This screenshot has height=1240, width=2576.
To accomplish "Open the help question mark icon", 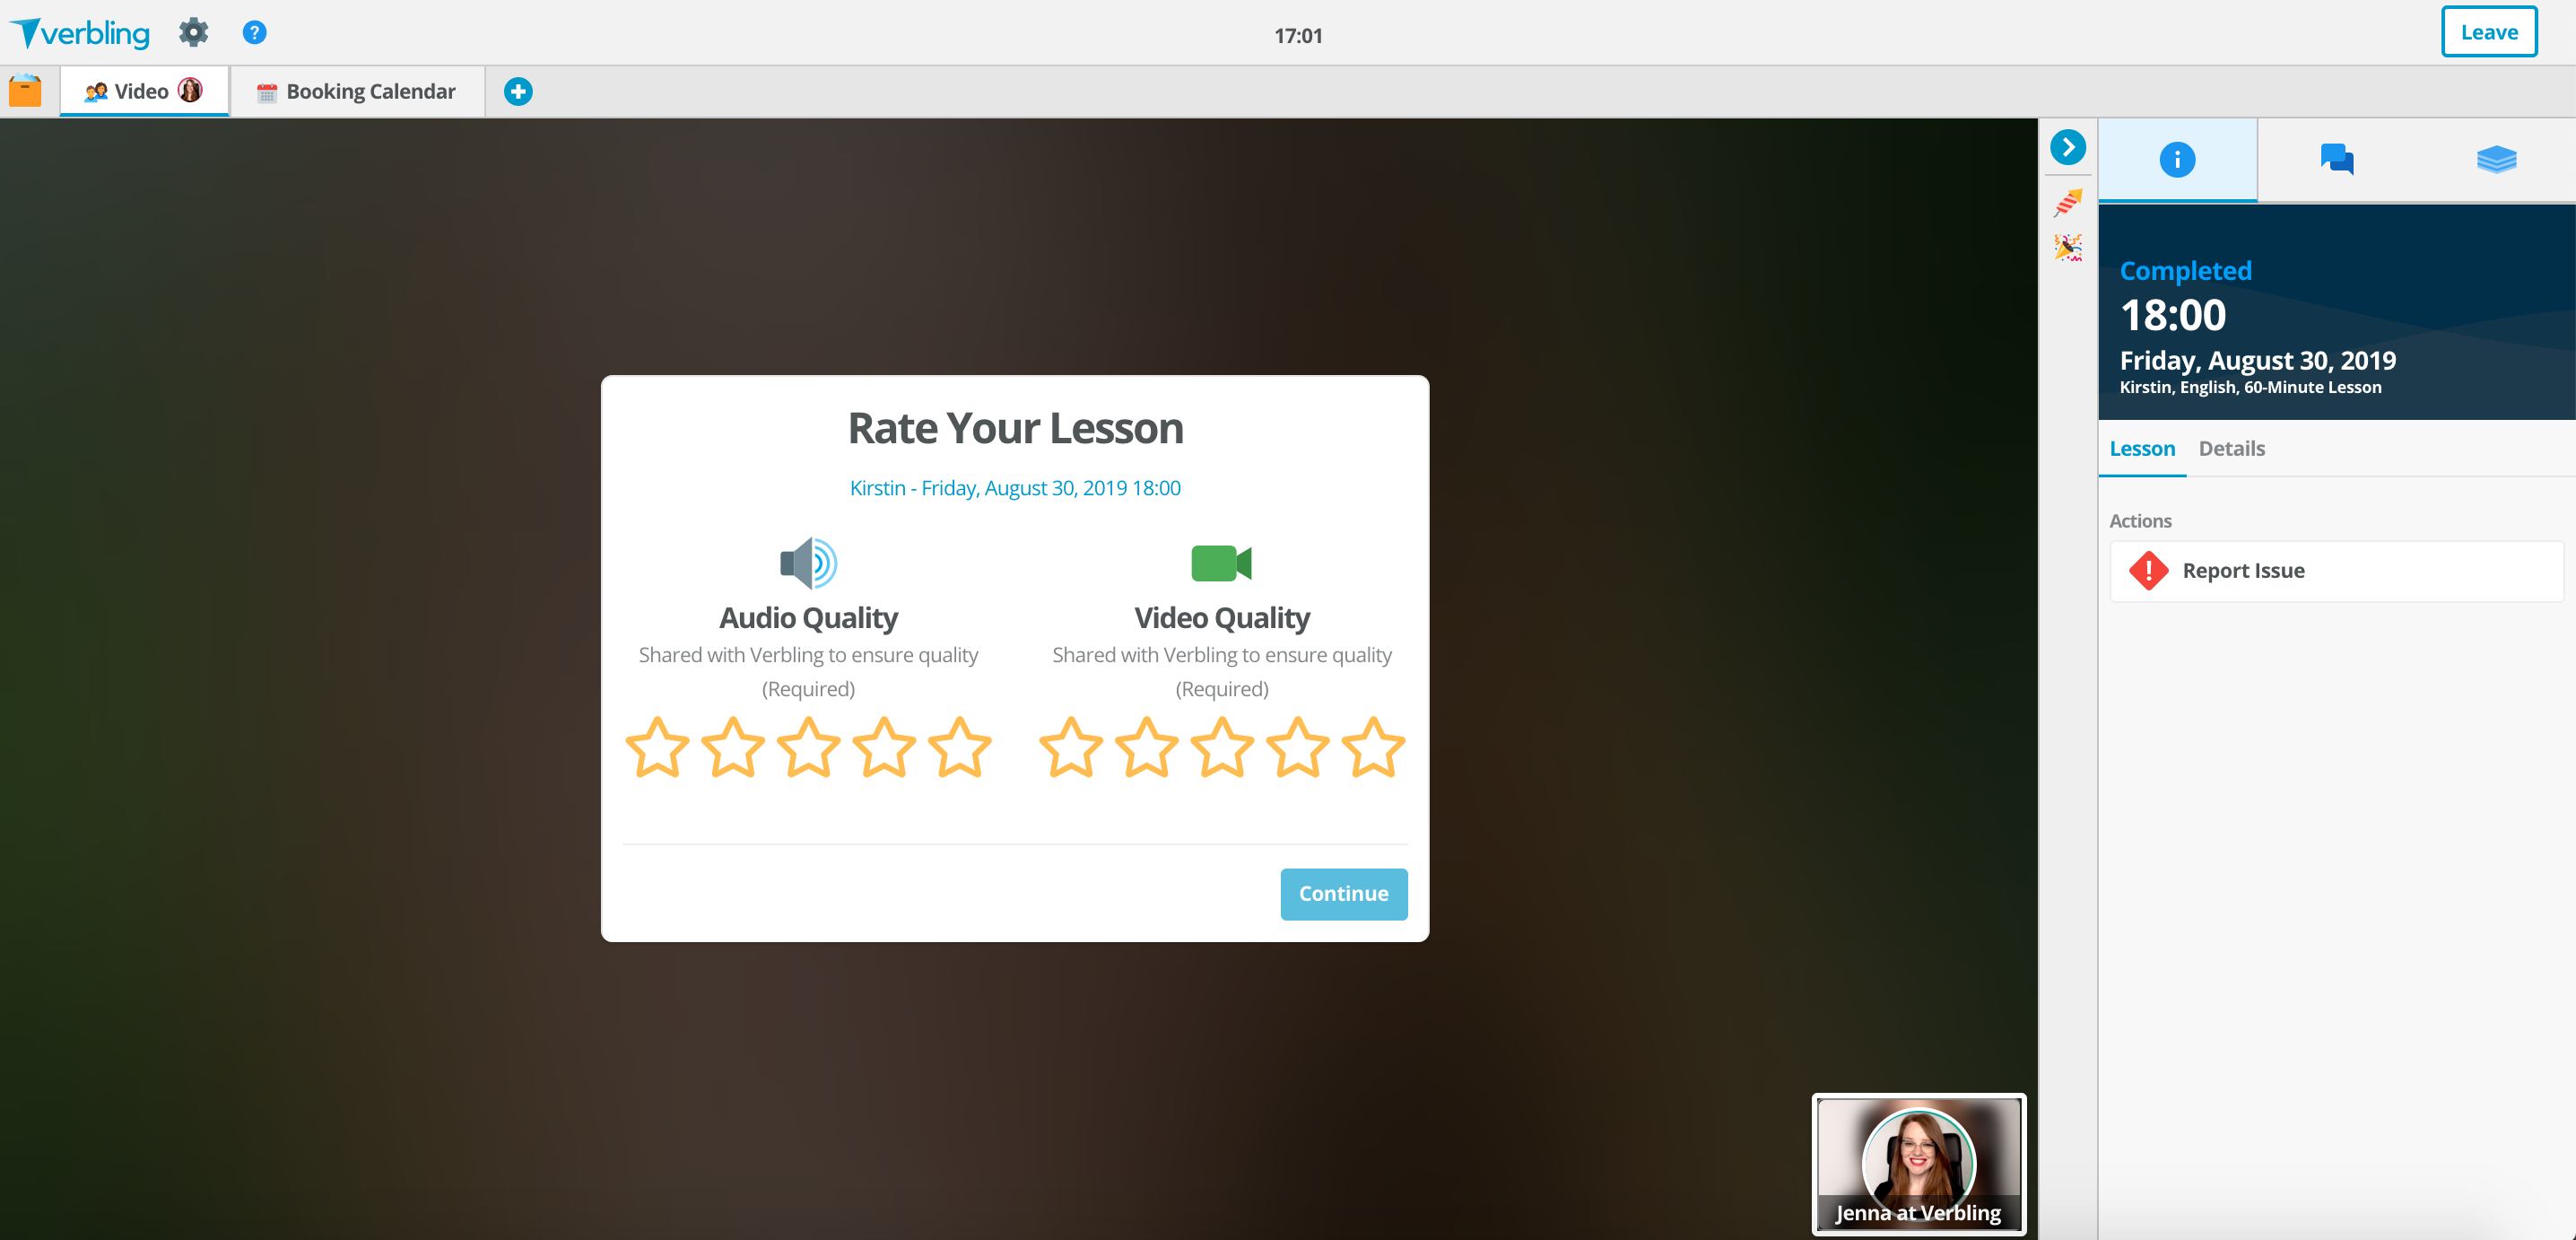I will pyautogui.click(x=255, y=33).
